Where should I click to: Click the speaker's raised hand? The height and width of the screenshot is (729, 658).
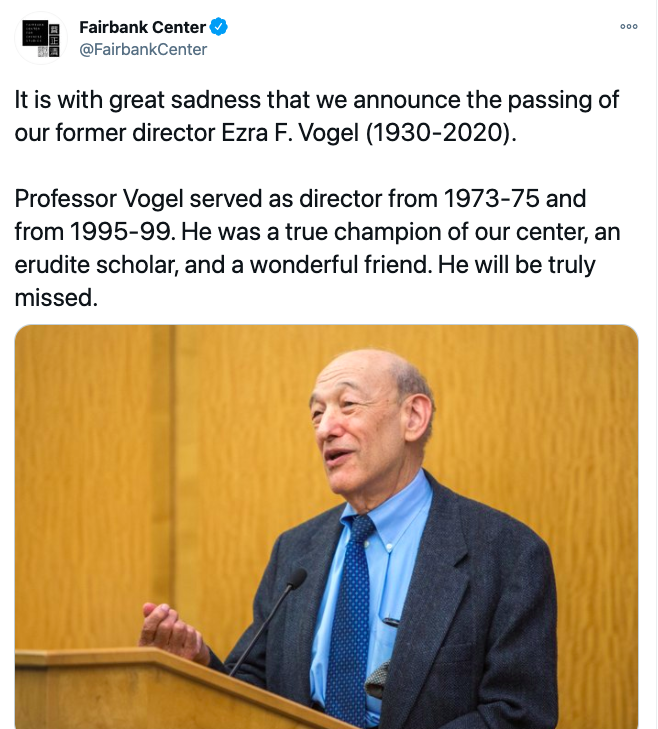point(174,631)
